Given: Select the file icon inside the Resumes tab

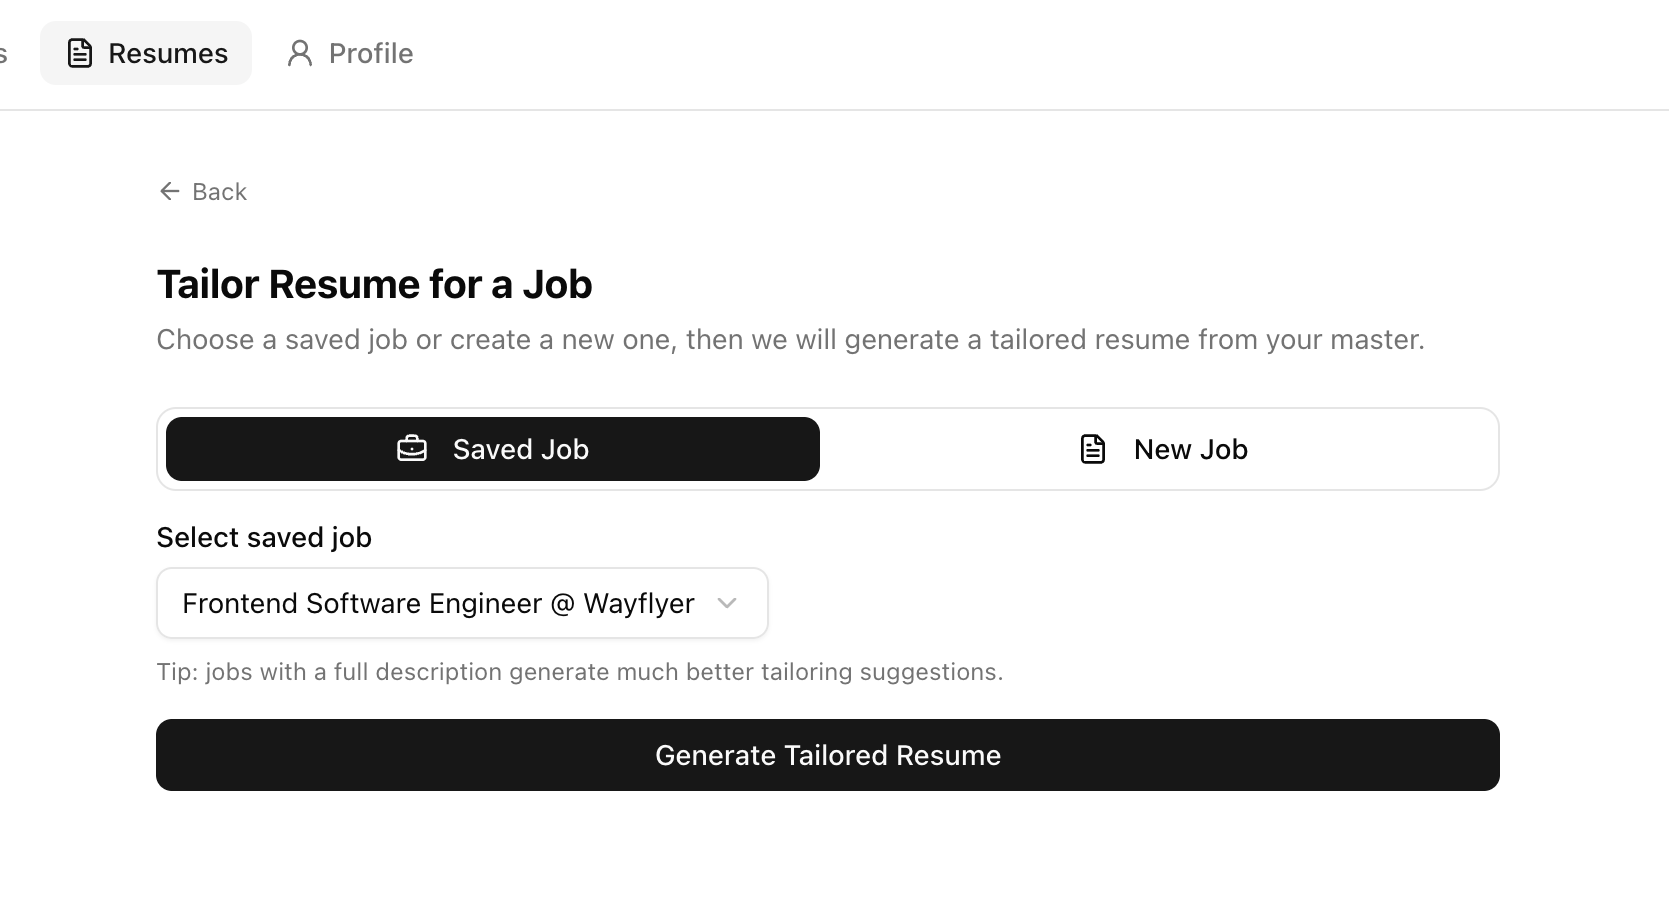Looking at the screenshot, I should pos(80,53).
